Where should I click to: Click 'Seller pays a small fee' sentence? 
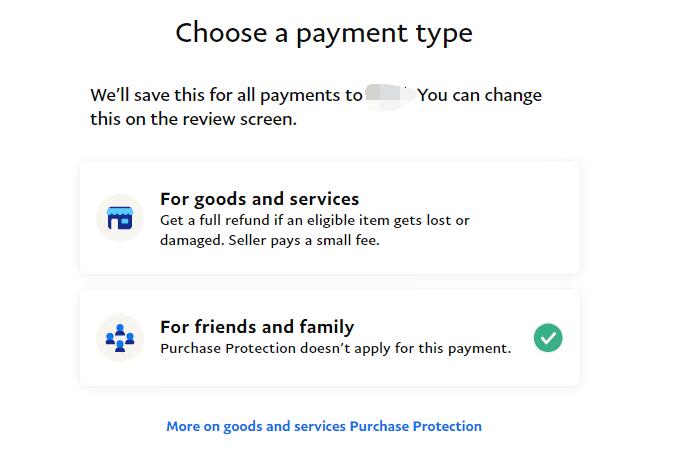[x=304, y=240]
